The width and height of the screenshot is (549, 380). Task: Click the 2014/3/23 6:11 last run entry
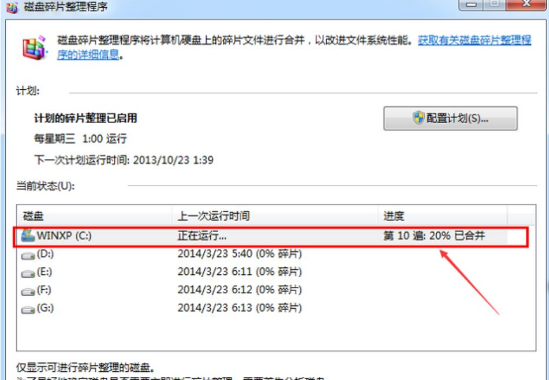pyautogui.click(x=239, y=272)
